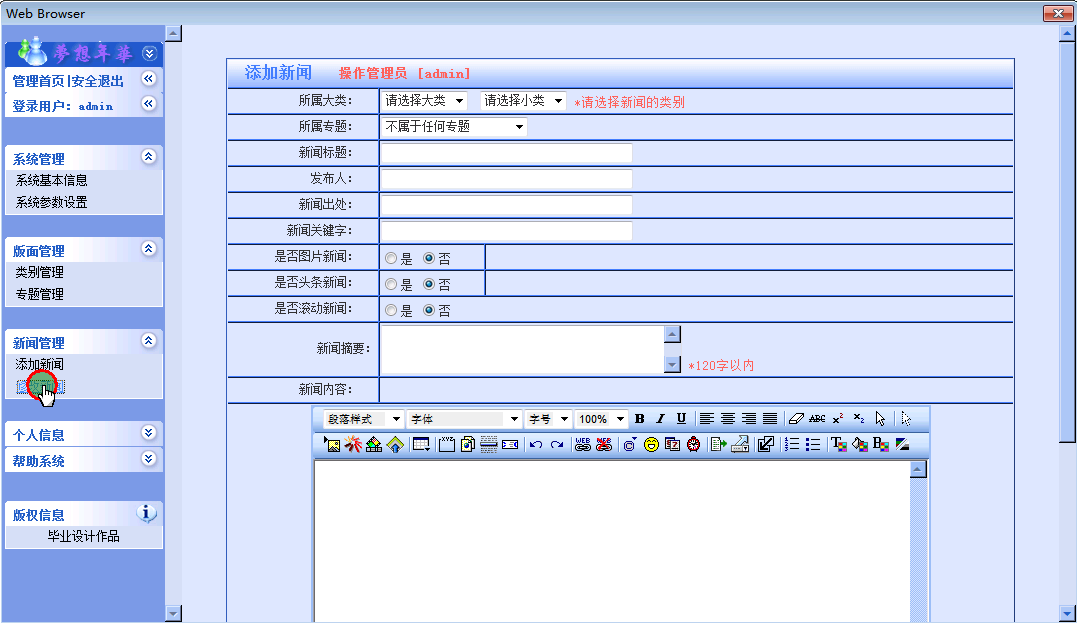The height and width of the screenshot is (623, 1077).
Task: Click the 新闻标题 input field
Action: [x=506, y=153]
